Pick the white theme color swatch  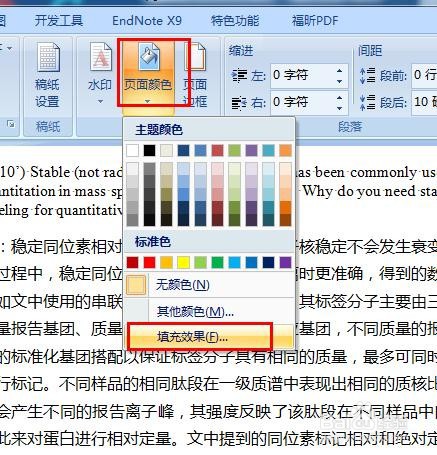click(x=133, y=150)
